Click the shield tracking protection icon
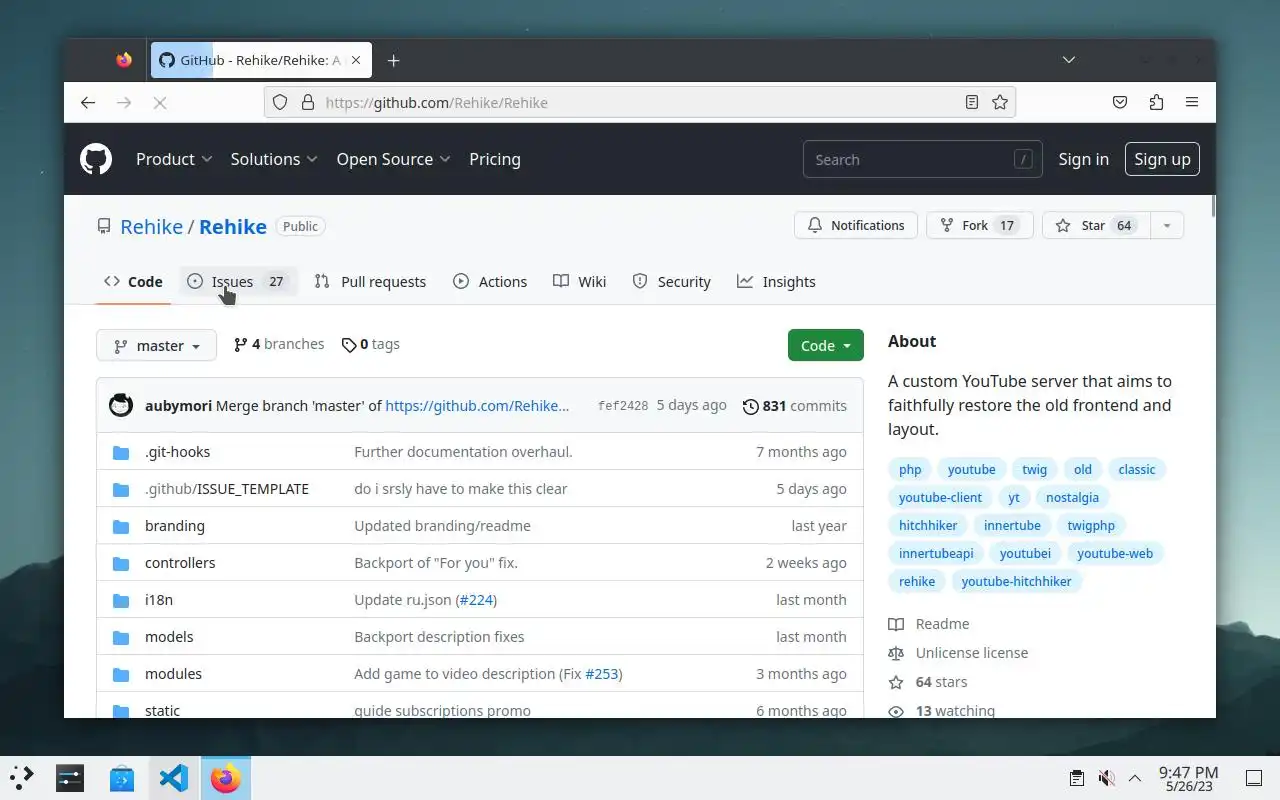 point(280,102)
